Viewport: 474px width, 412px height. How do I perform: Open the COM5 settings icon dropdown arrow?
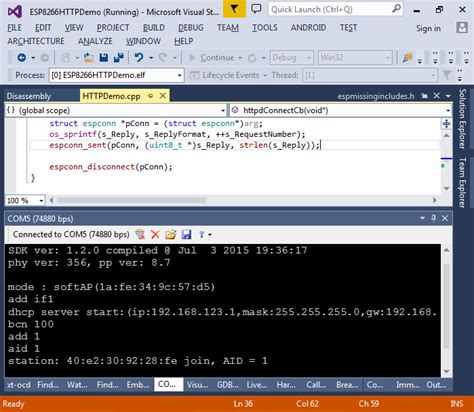point(210,235)
